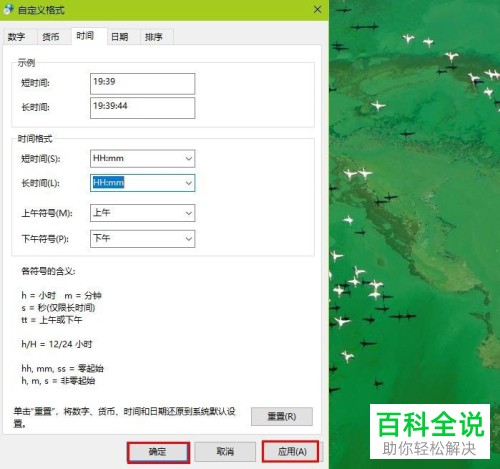This screenshot has height=469, width=500.
Task: Click the text "hh, mm, ss = 零起始"
Action: coord(63,368)
